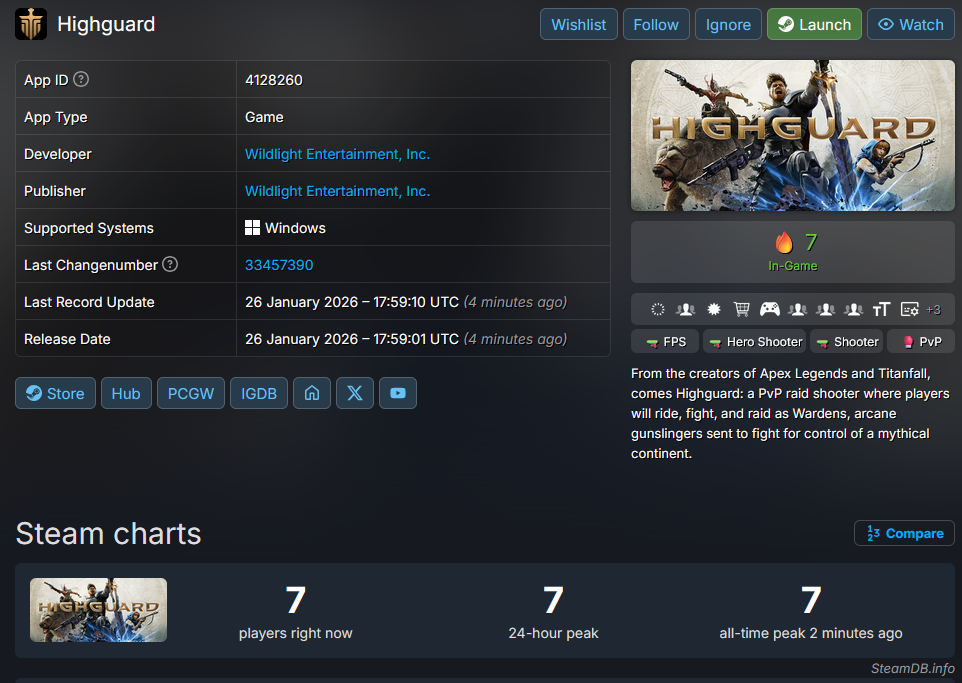Click the card with gear category icon
Viewport: 962px width, 683px height.
[x=909, y=309]
